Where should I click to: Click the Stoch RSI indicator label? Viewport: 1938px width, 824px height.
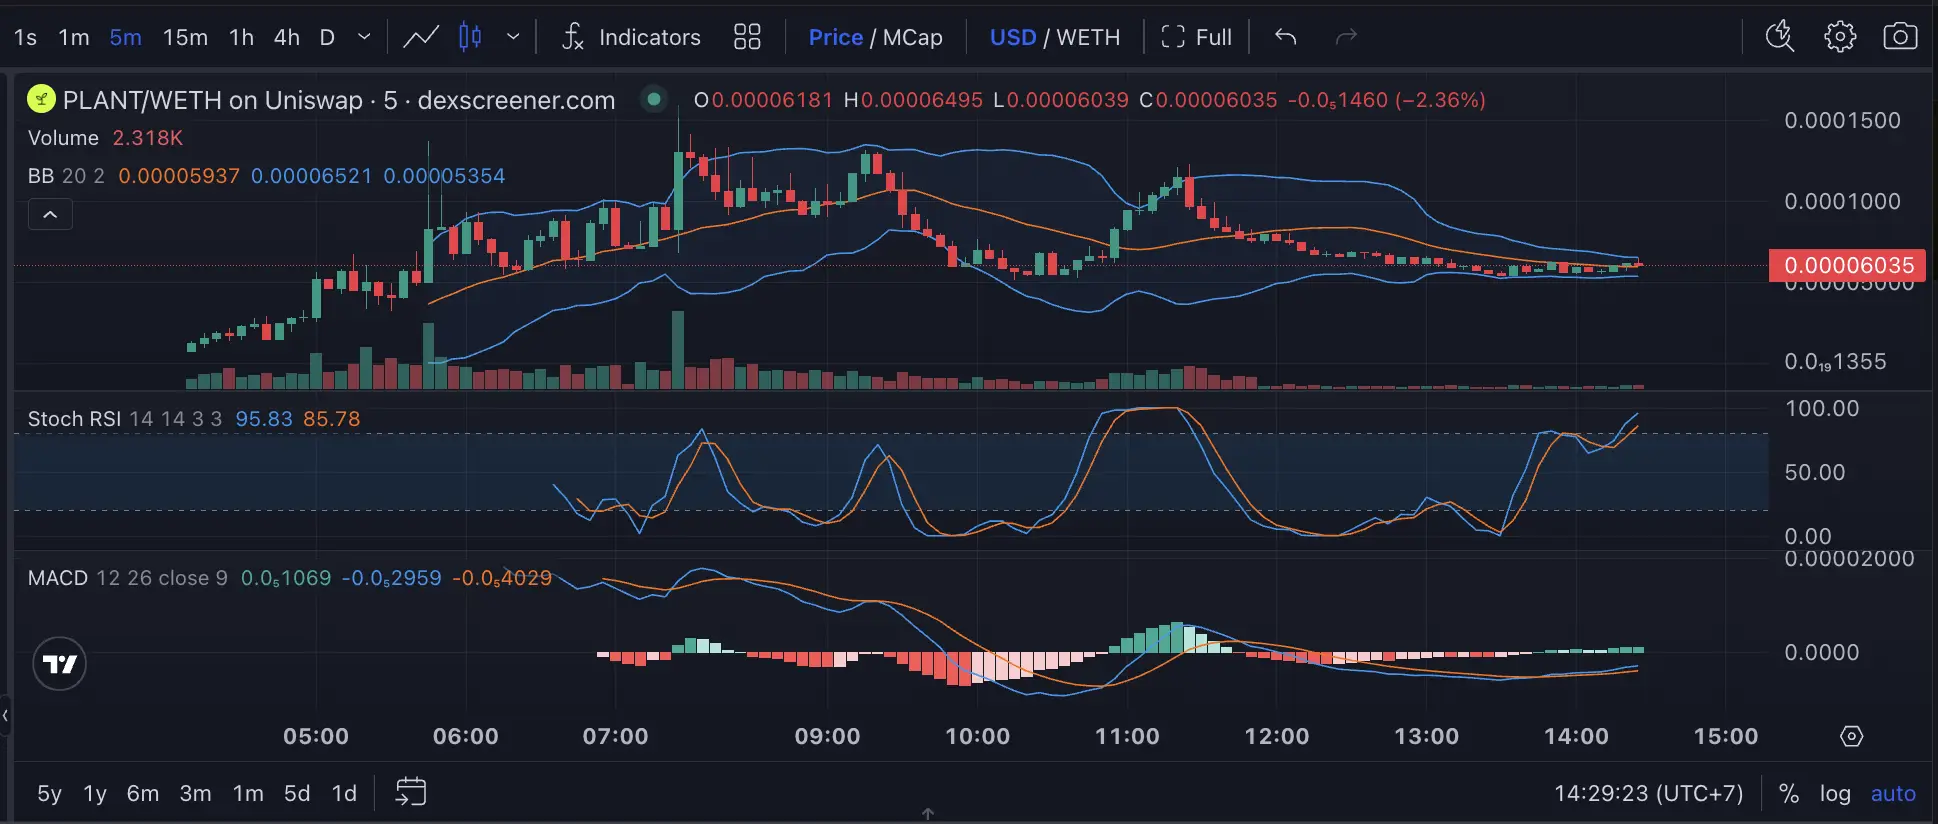tap(74, 419)
